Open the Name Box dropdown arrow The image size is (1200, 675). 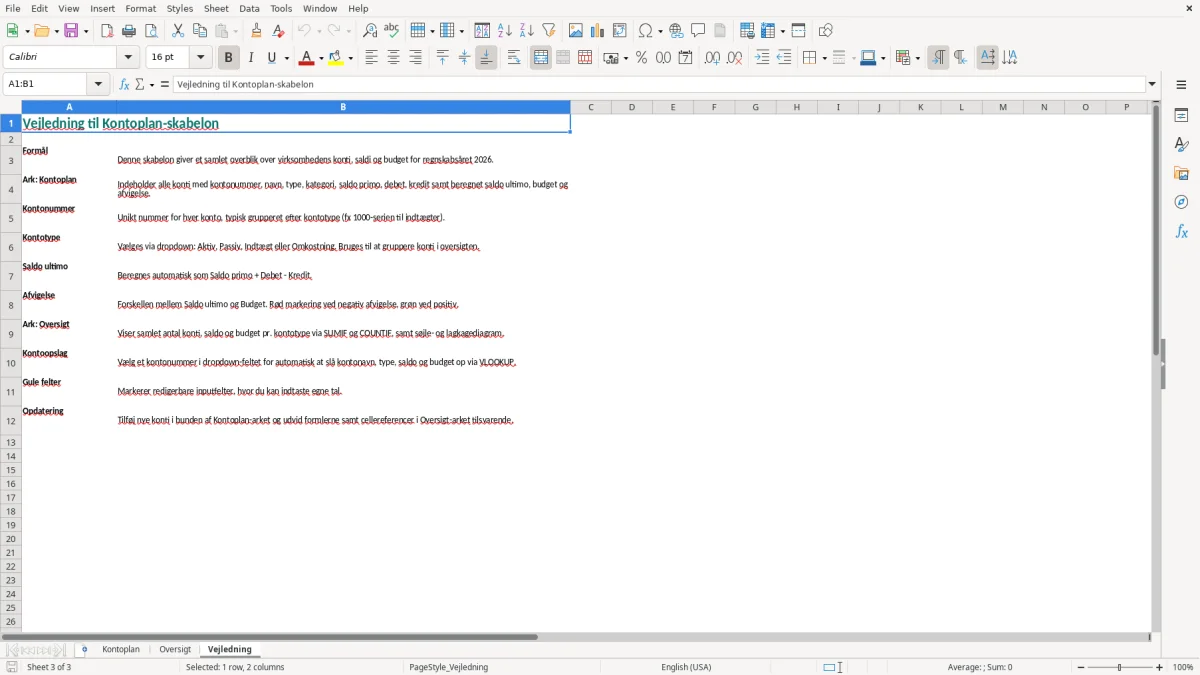click(97, 84)
